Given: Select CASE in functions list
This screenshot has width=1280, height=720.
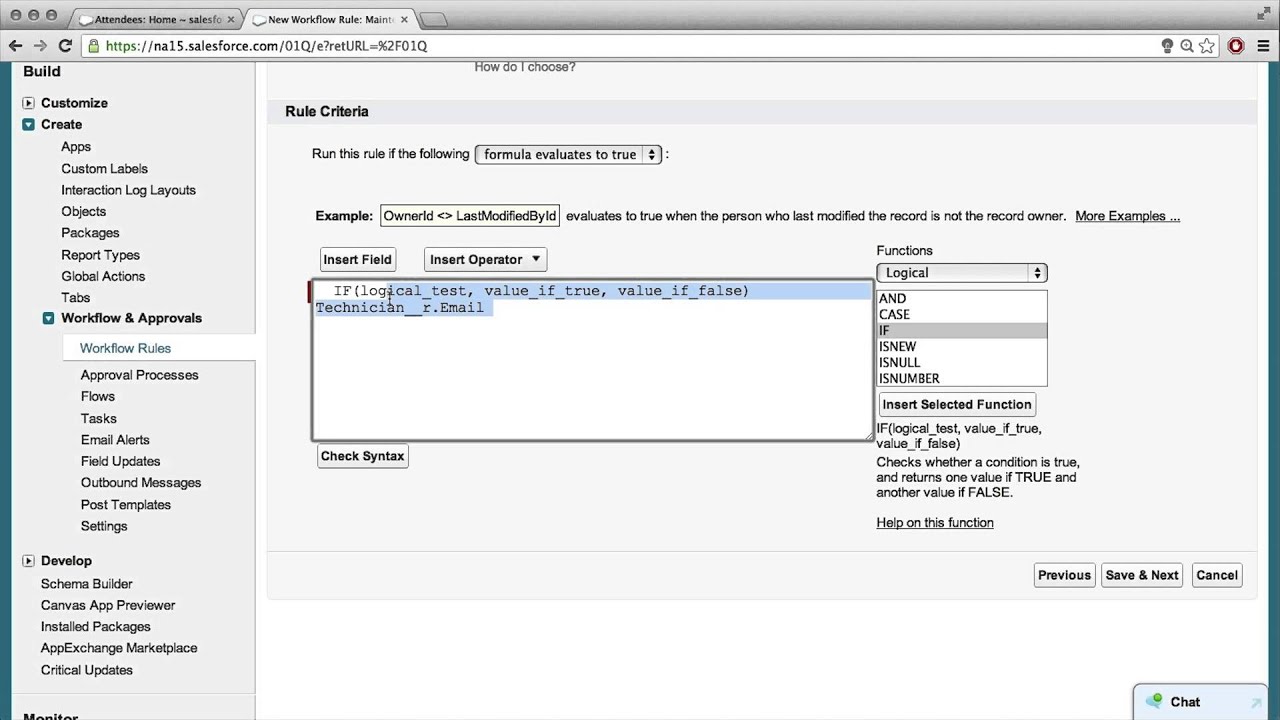Looking at the screenshot, I should pyautogui.click(x=962, y=314).
